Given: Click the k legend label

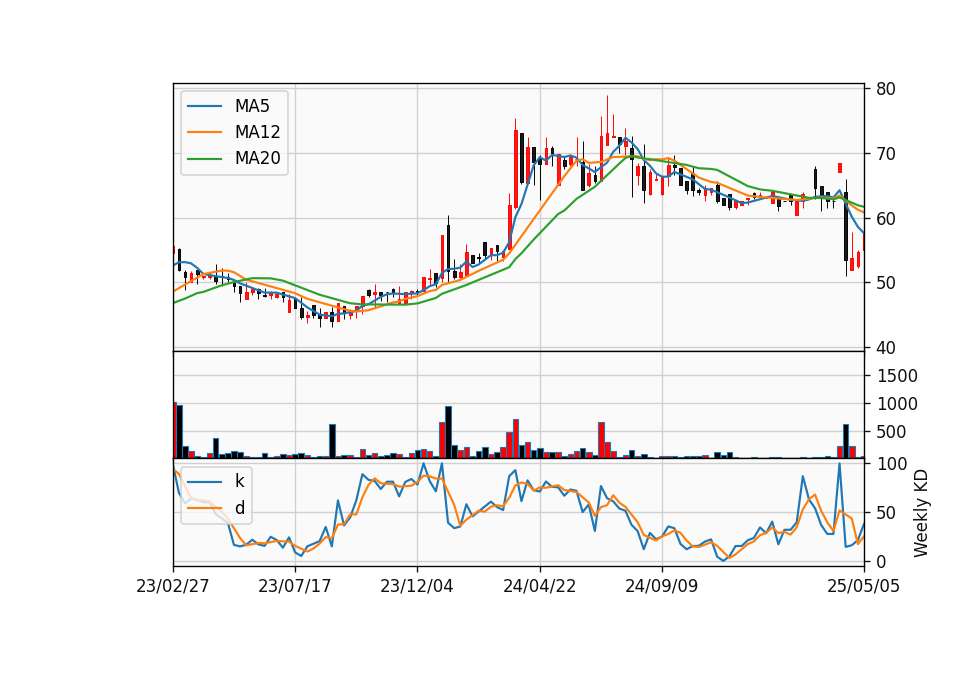Looking at the screenshot, I should point(239,481).
